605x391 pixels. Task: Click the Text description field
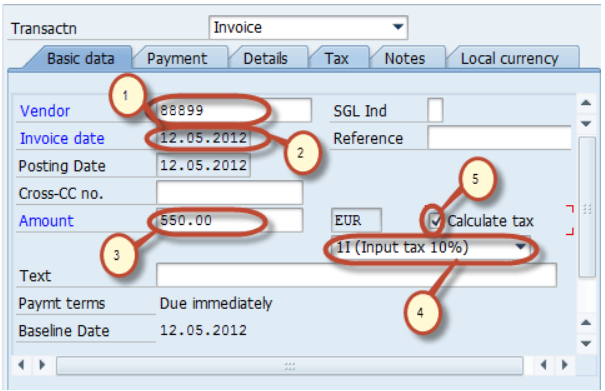point(356,275)
